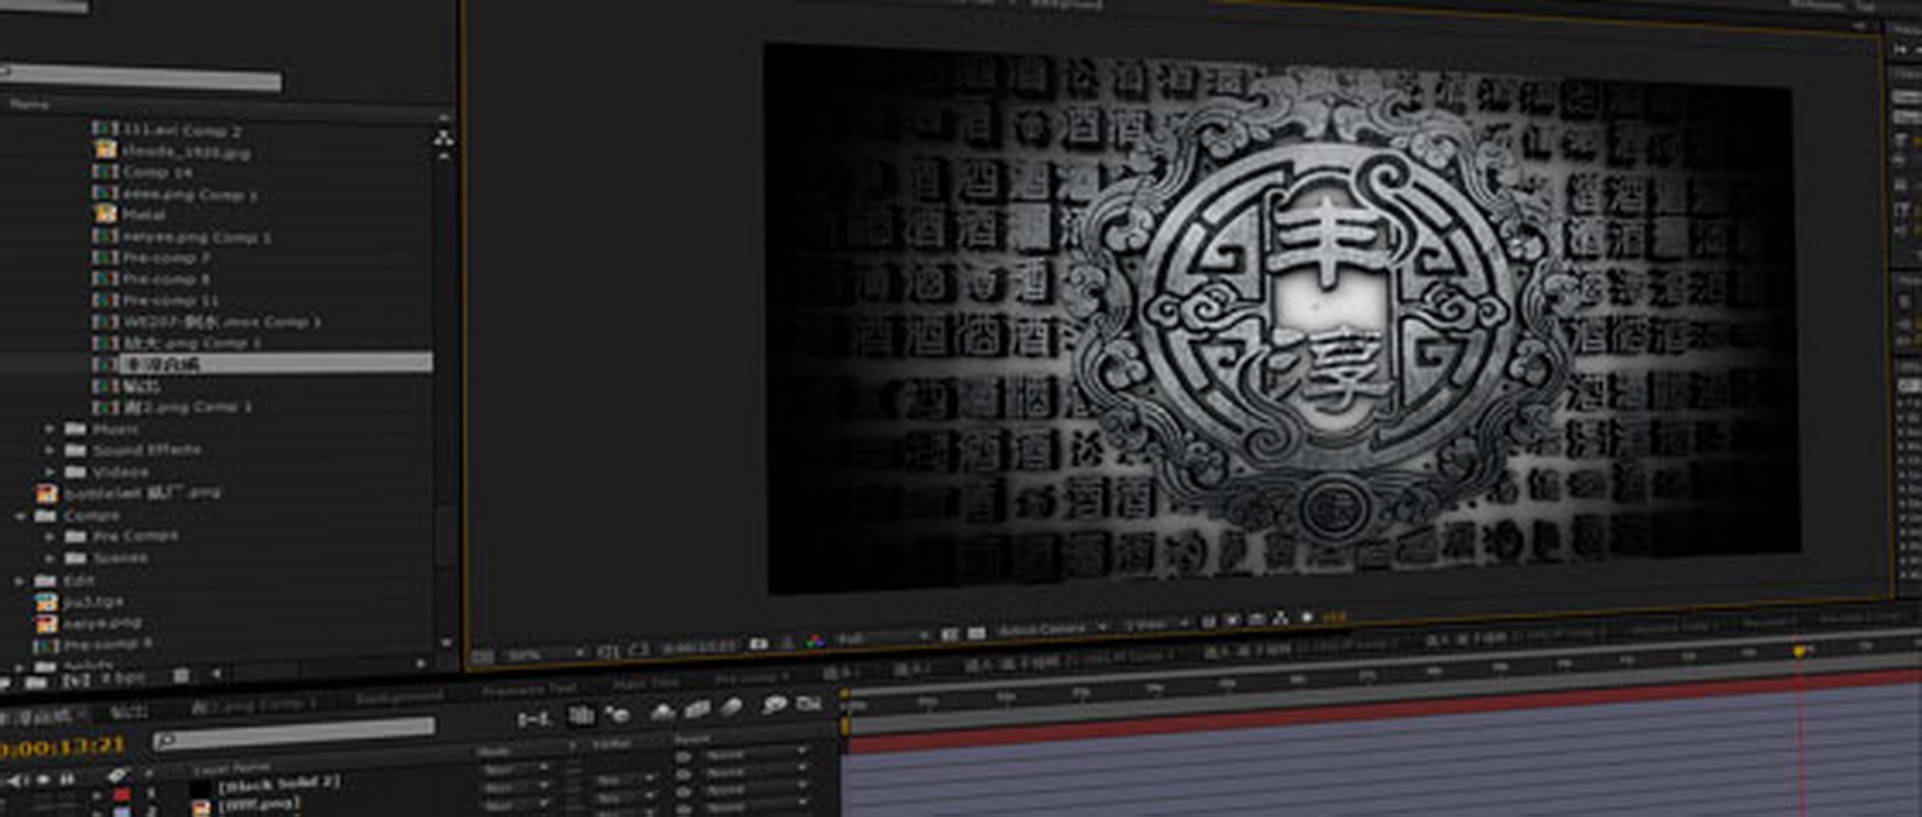This screenshot has height=817, width=1922.
Task: Expand the Sound Effects folder
Action: click(49, 450)
